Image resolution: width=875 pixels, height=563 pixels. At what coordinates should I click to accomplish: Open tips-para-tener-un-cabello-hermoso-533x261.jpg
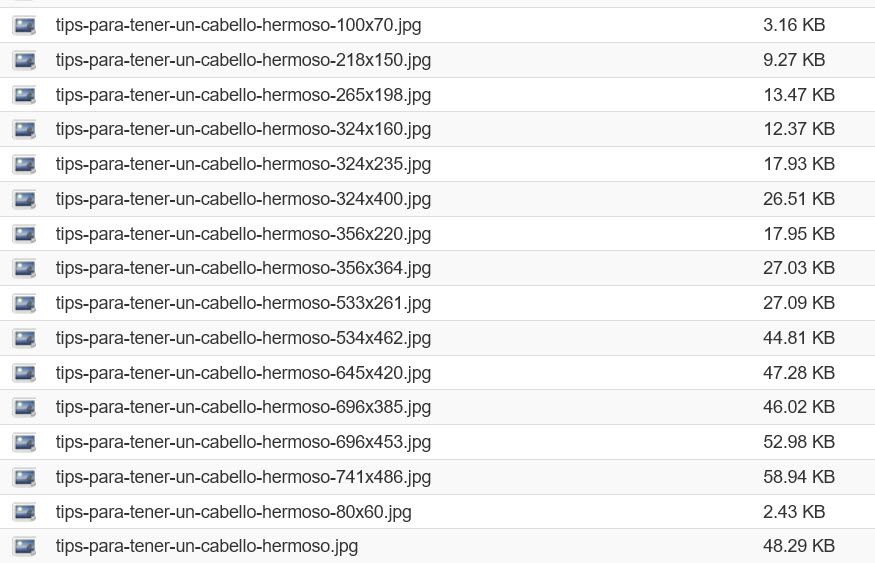coord(243,303)
